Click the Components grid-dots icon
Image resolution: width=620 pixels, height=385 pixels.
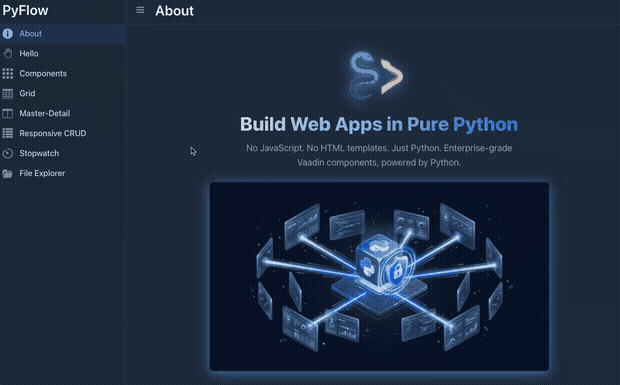[x=8, y=74]
